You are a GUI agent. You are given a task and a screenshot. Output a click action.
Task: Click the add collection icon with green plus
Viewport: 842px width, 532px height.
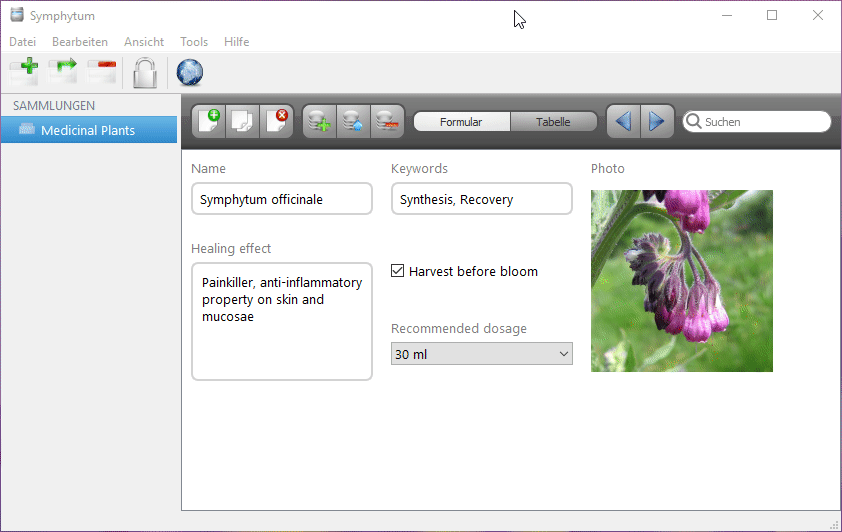(x=24, y=73)
